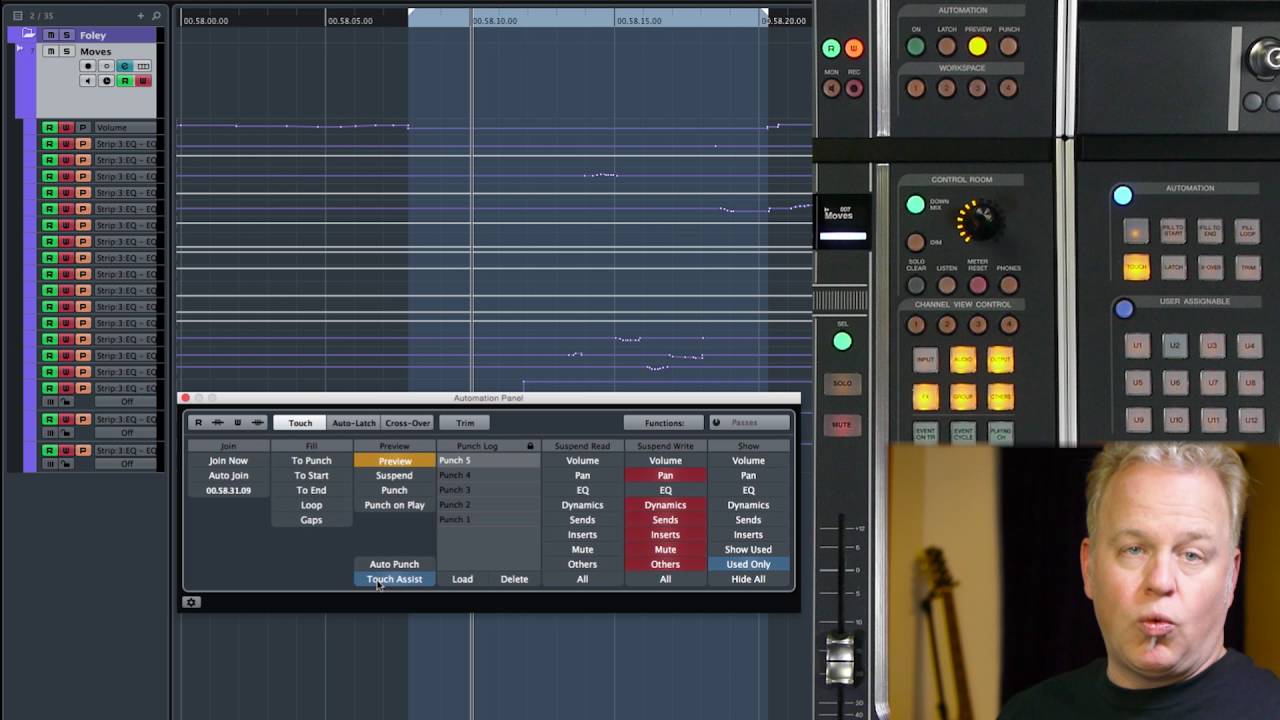
Task: Toggle green Read automation on Moves track
Action: (124, 81)
